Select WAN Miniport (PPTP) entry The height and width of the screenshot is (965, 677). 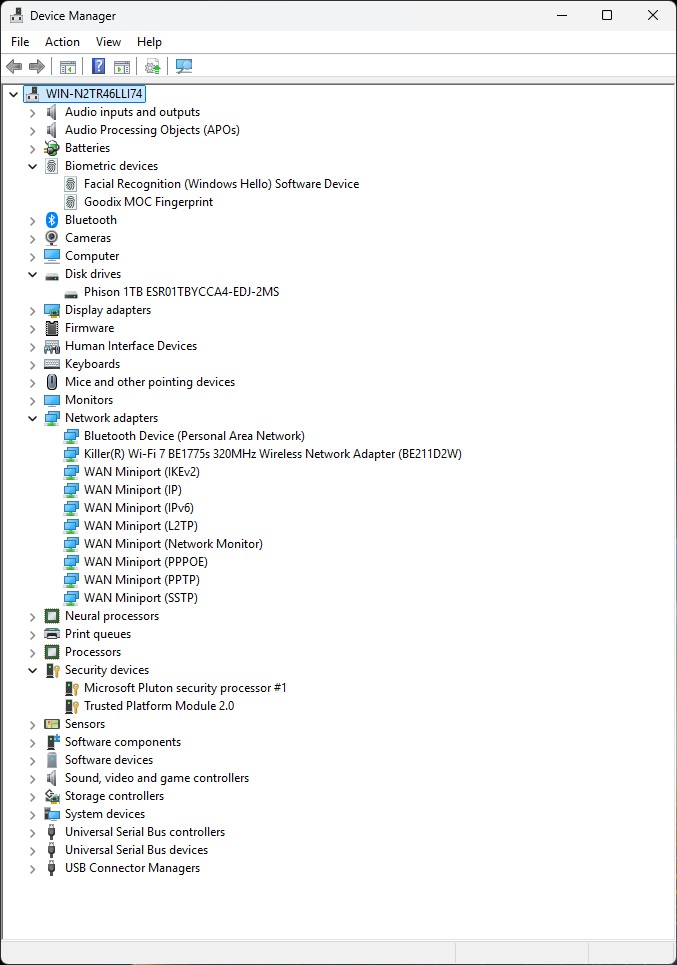(142, 580)
